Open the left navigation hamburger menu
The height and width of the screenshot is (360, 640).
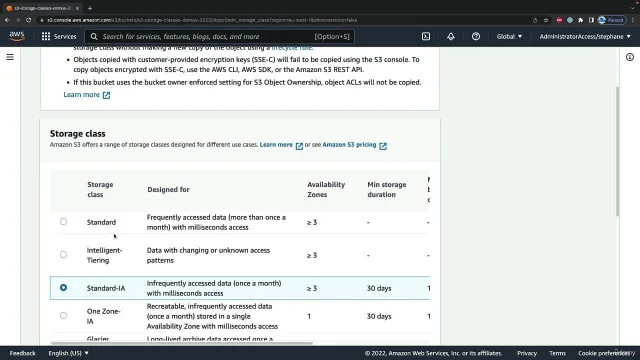click(x=10, y=57)
